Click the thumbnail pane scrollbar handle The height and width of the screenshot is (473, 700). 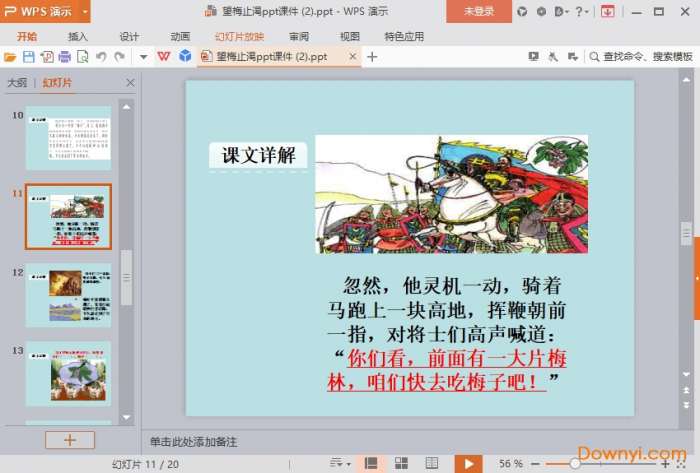tap(126, 278)
